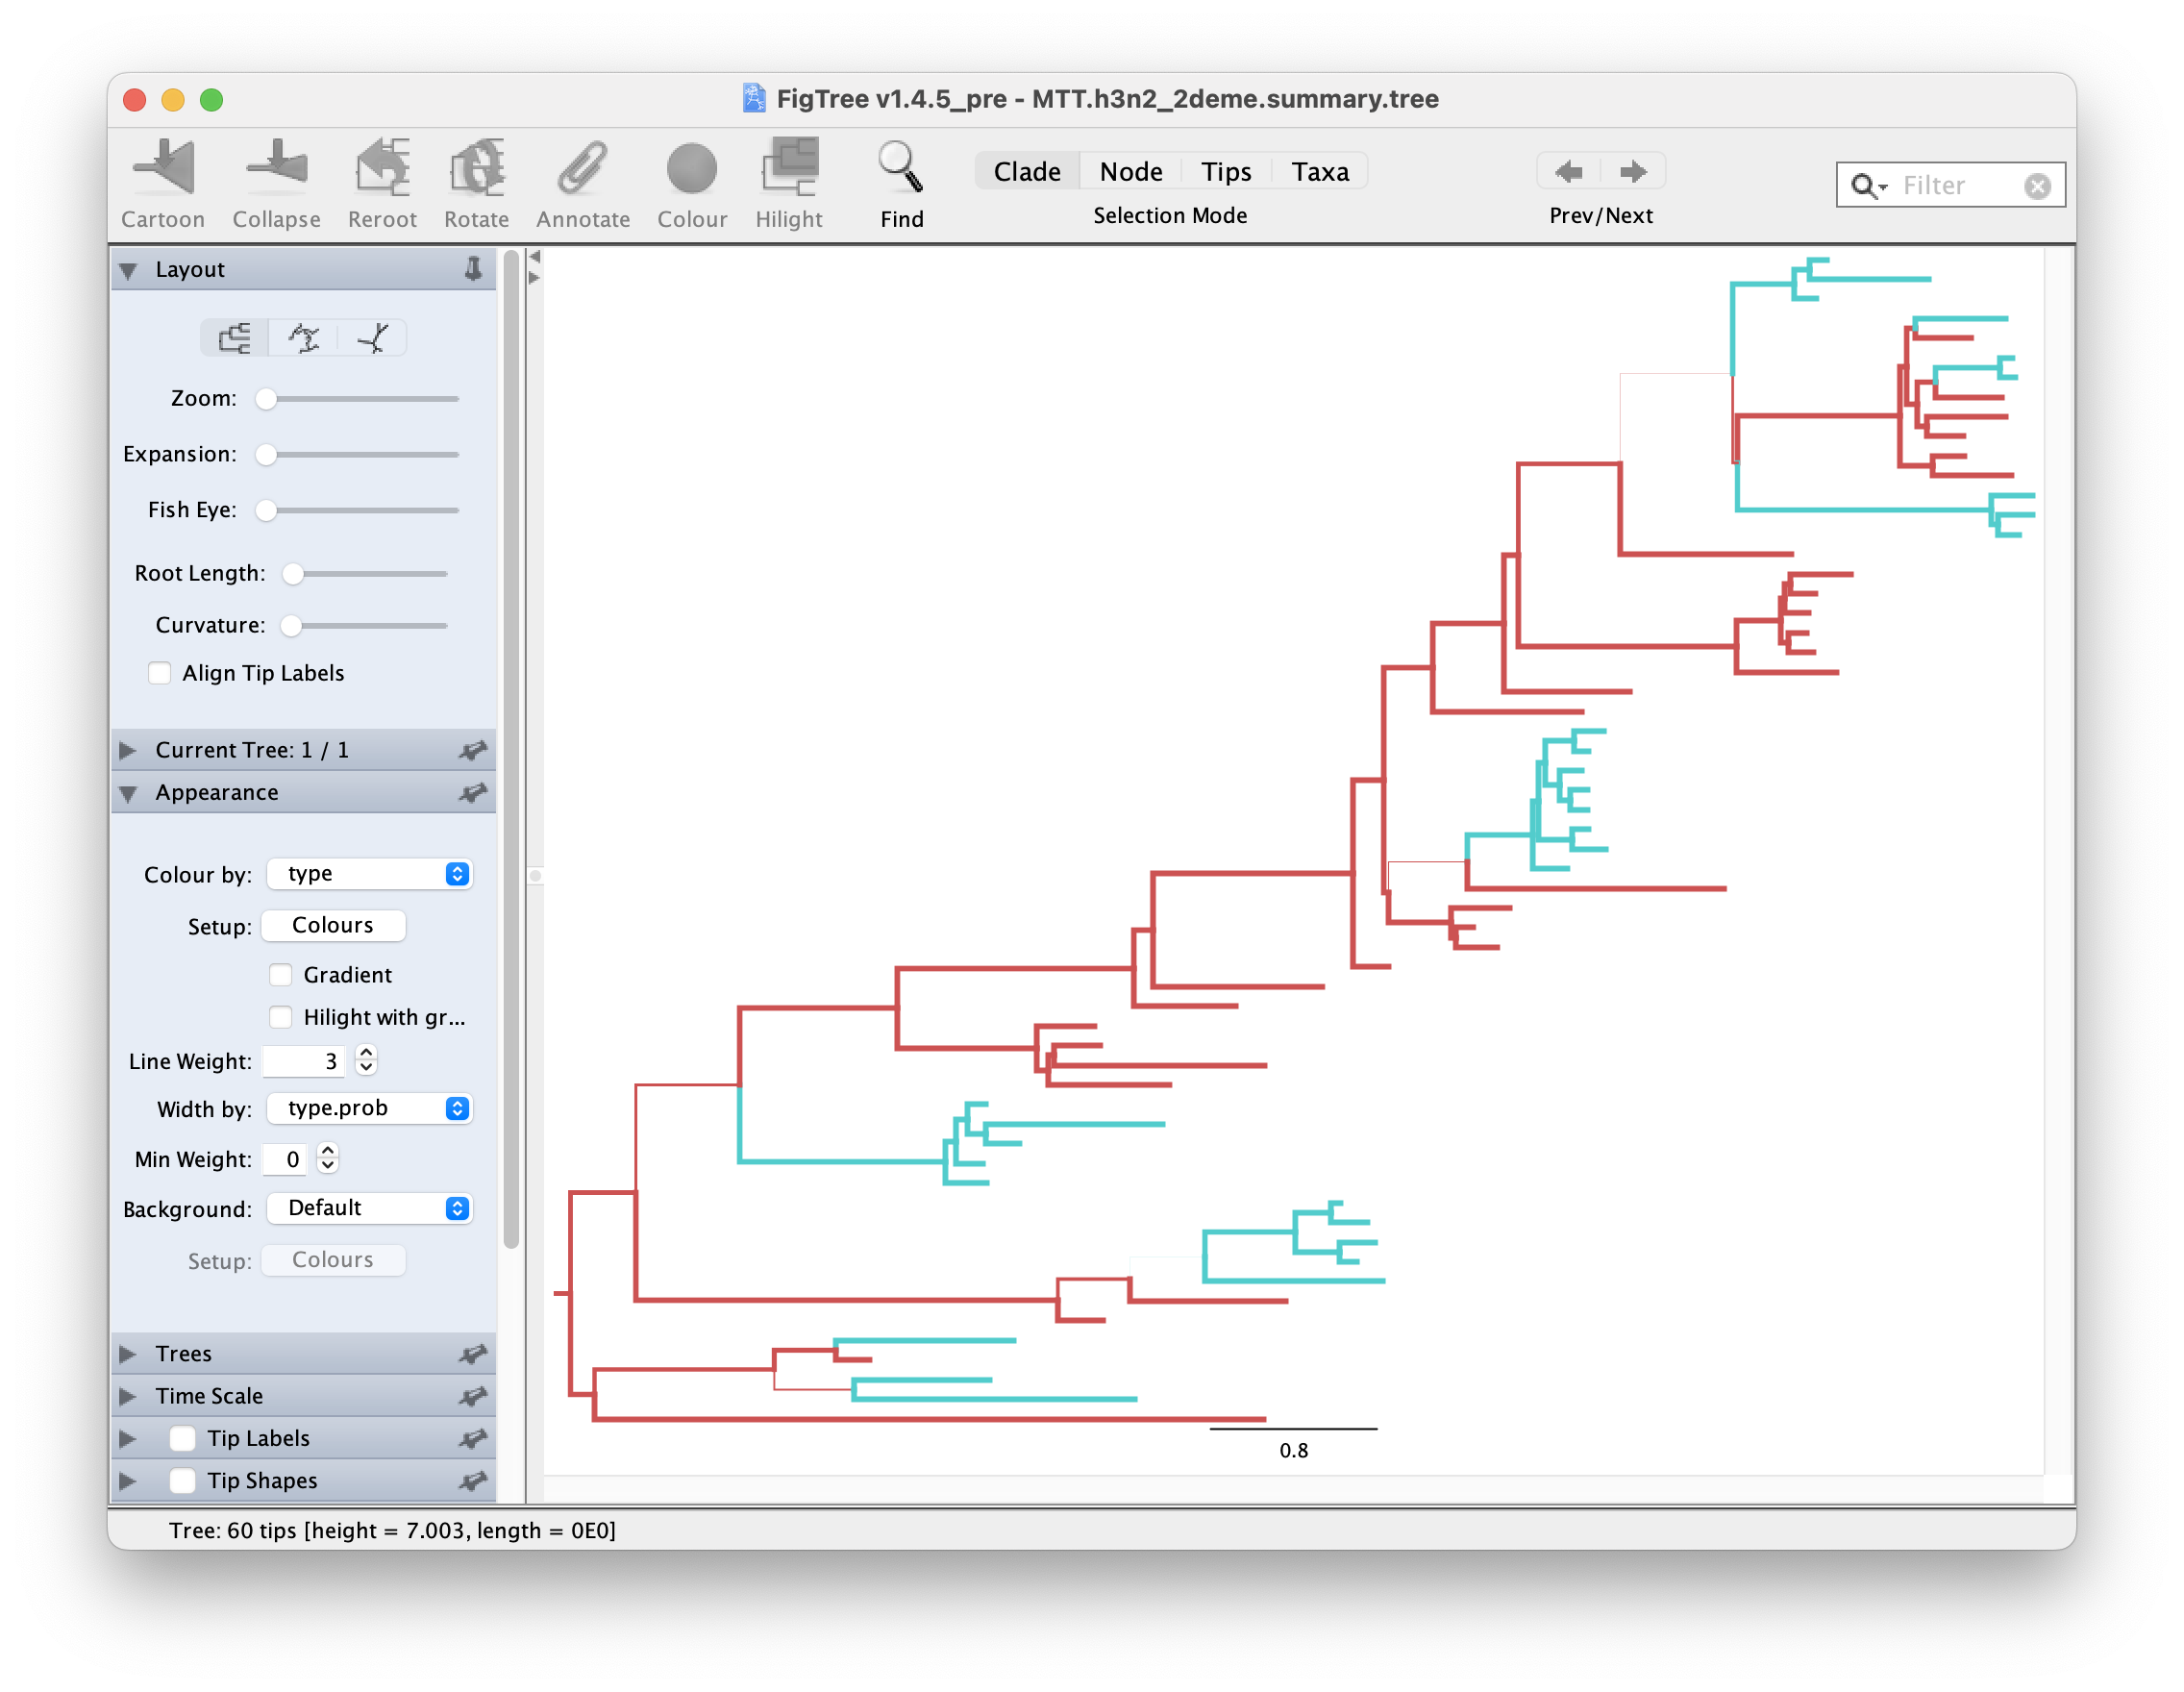Switch selection mode to Taxa
2184x1692 pixels.
coord(1319,172)
